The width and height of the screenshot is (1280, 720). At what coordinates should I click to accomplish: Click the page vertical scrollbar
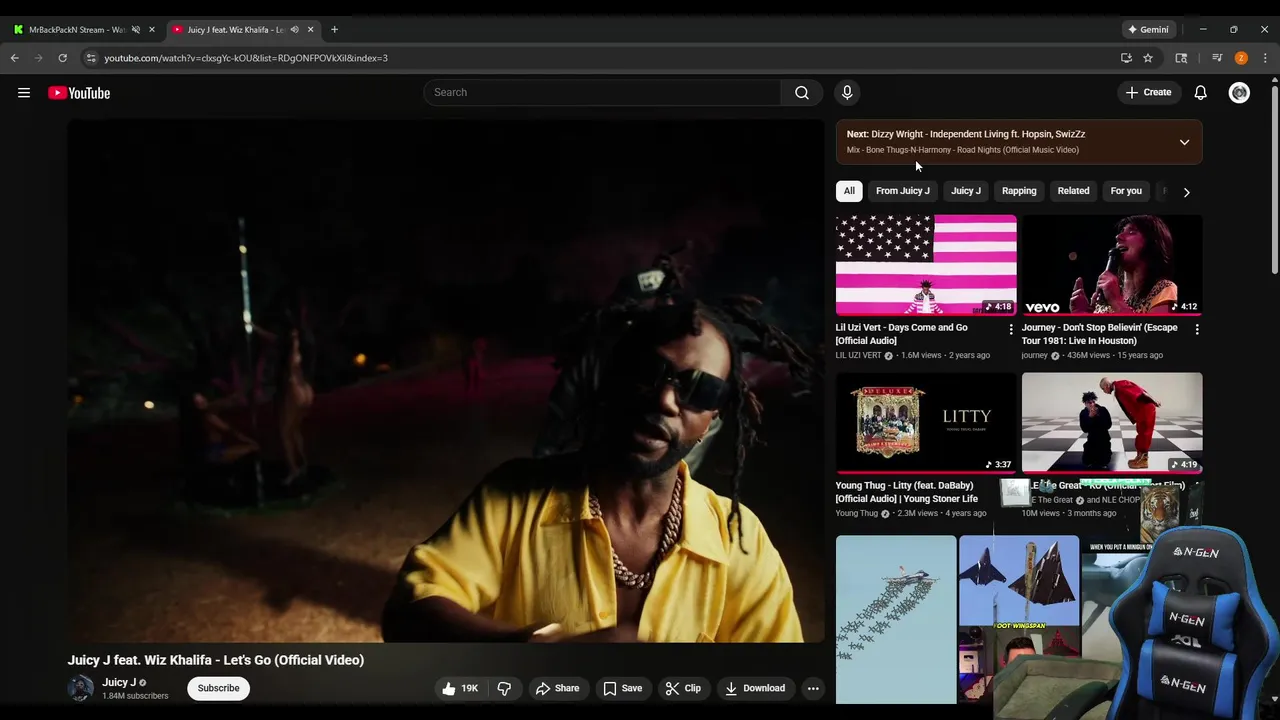tap(1274, 180)
